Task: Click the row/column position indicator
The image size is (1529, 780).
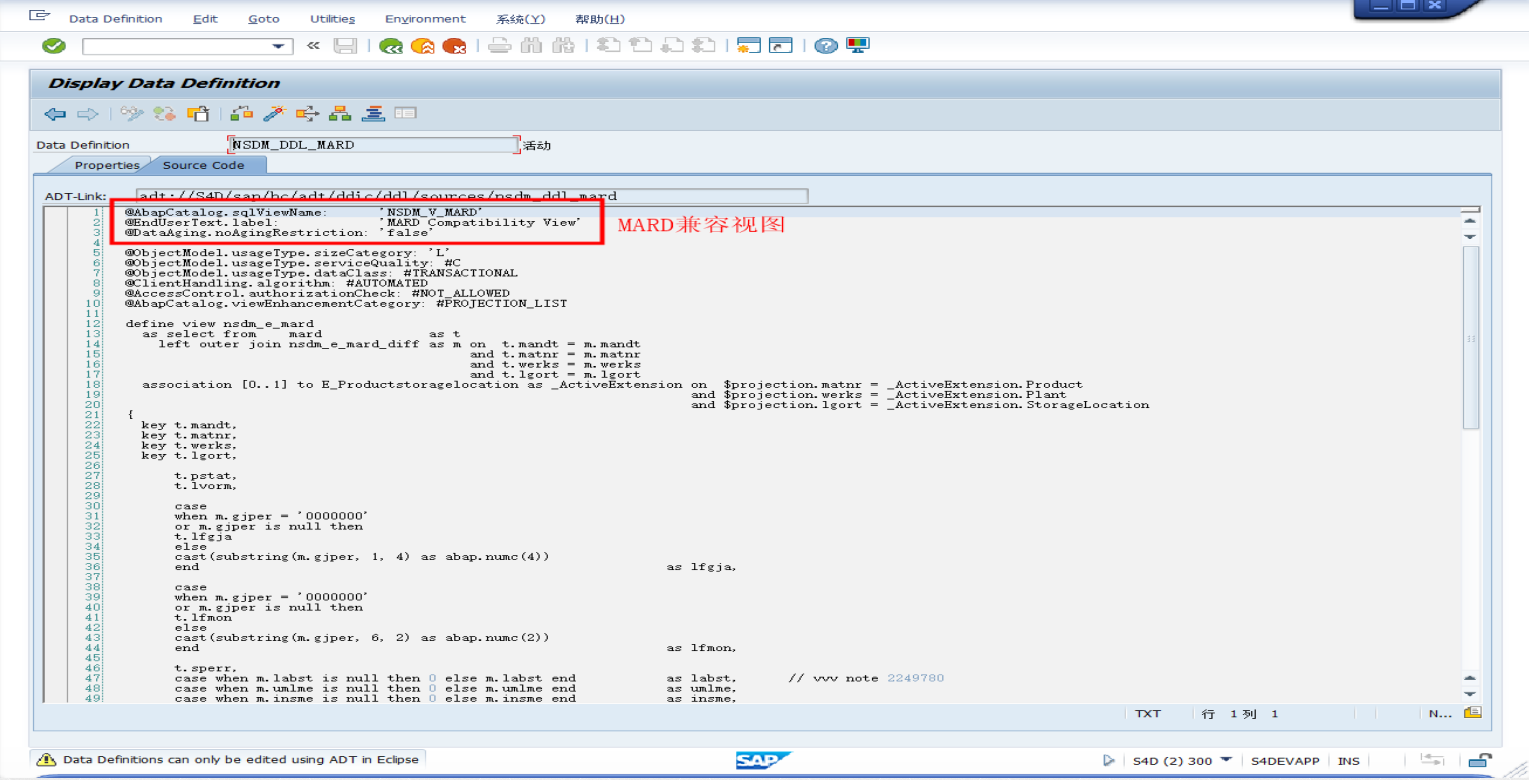Action: (x=1240, y=714)
